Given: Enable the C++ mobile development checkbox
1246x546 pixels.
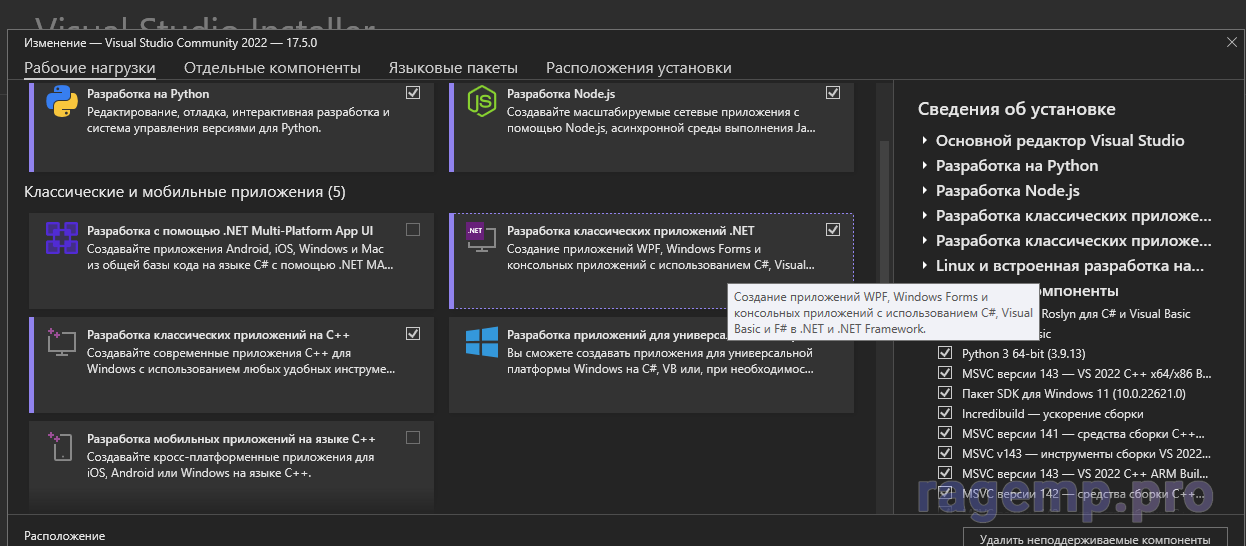Looking at the screenshot, I should (413, 438).
